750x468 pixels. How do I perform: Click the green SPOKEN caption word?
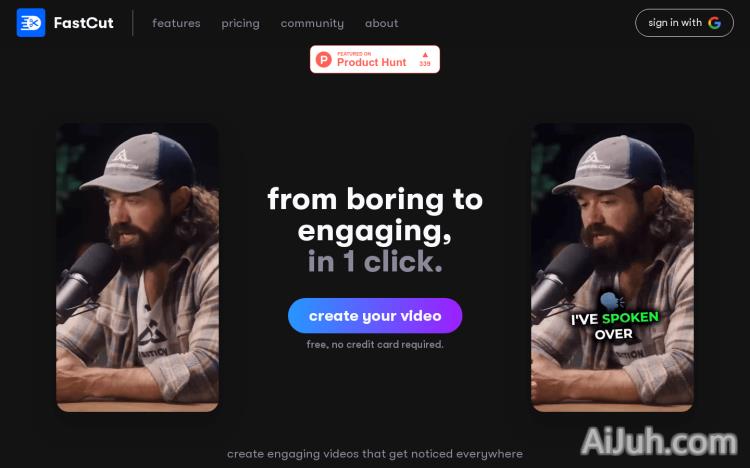point(630,318)
